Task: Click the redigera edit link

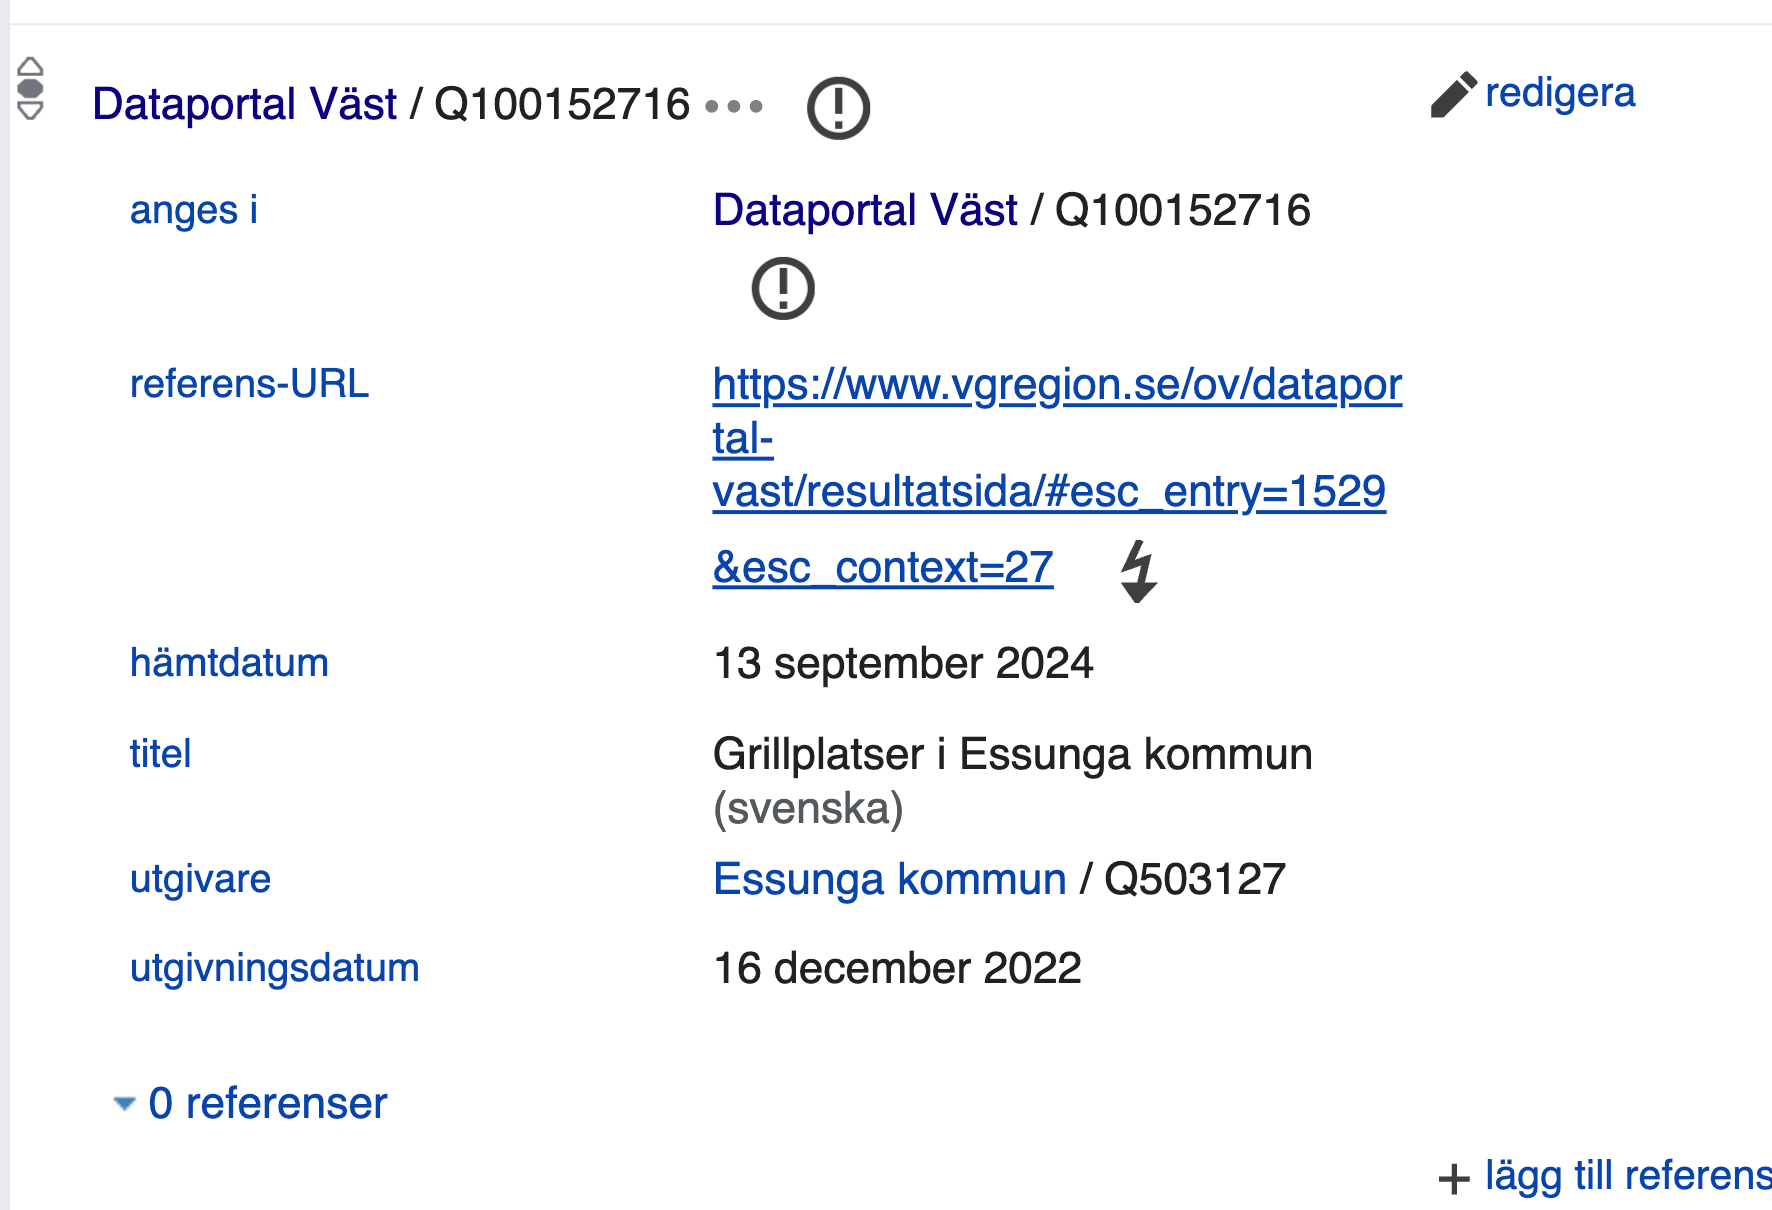Action: [x=1559, y=93]
